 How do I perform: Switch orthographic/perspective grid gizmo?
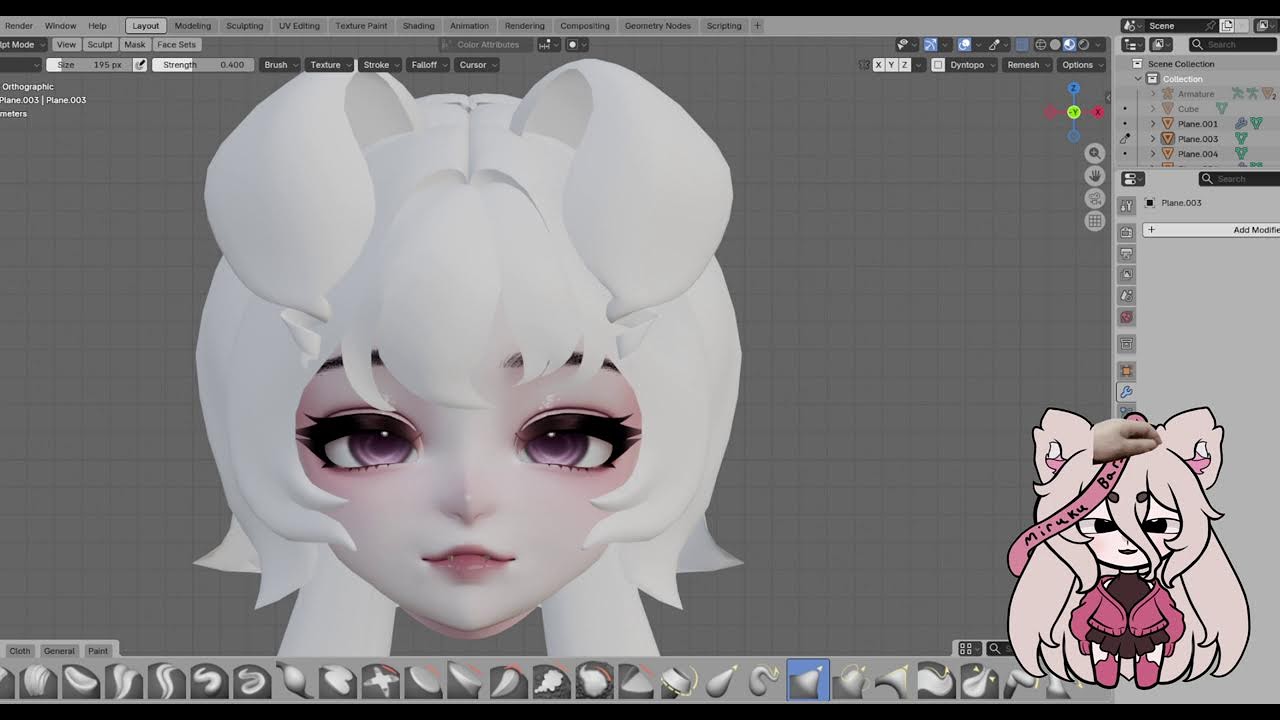(1095, 221)
